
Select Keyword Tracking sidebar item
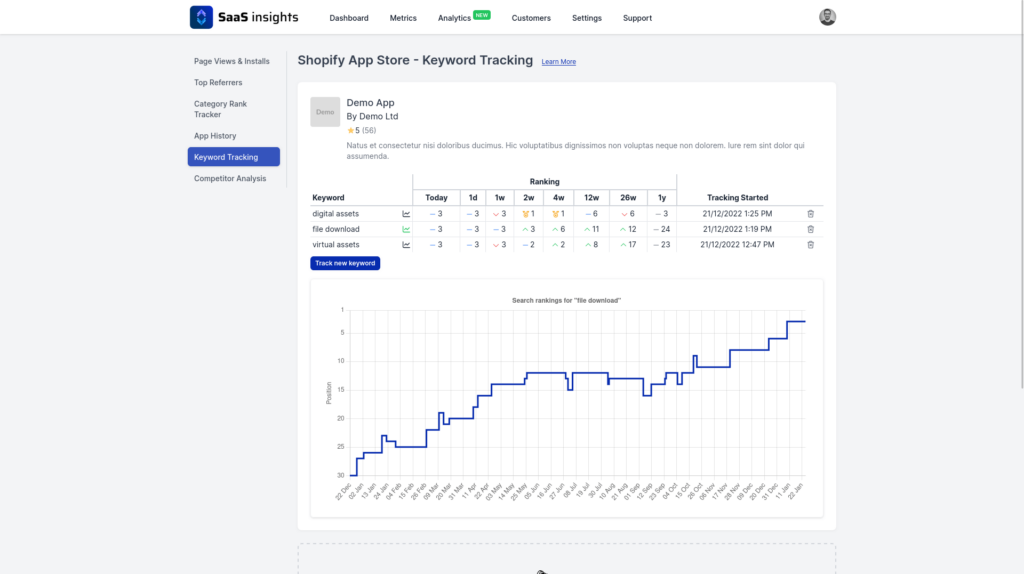click(234, 157)
